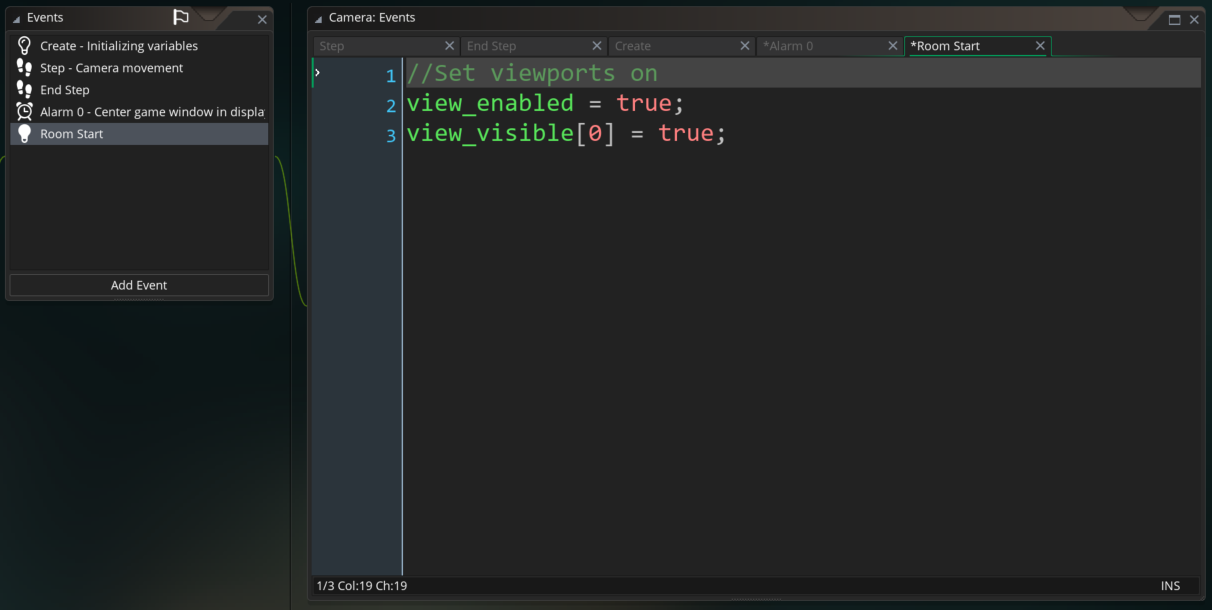Click the '1/3 Col:19 Ch:19' status text
1212x610 pixels.
tap(361, 586)
